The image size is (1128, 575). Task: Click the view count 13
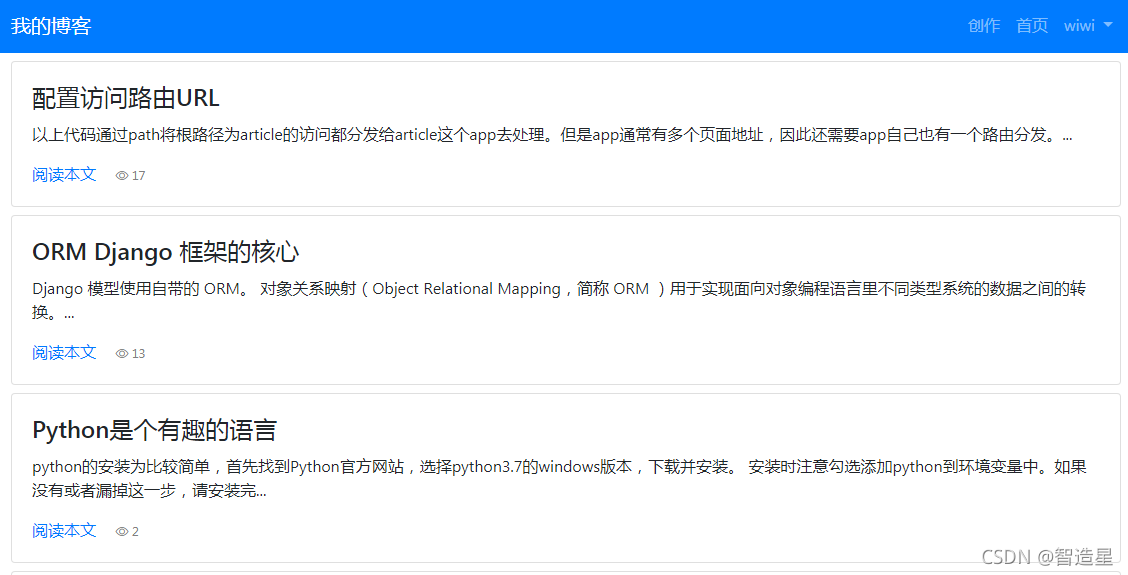coord(138,353)
